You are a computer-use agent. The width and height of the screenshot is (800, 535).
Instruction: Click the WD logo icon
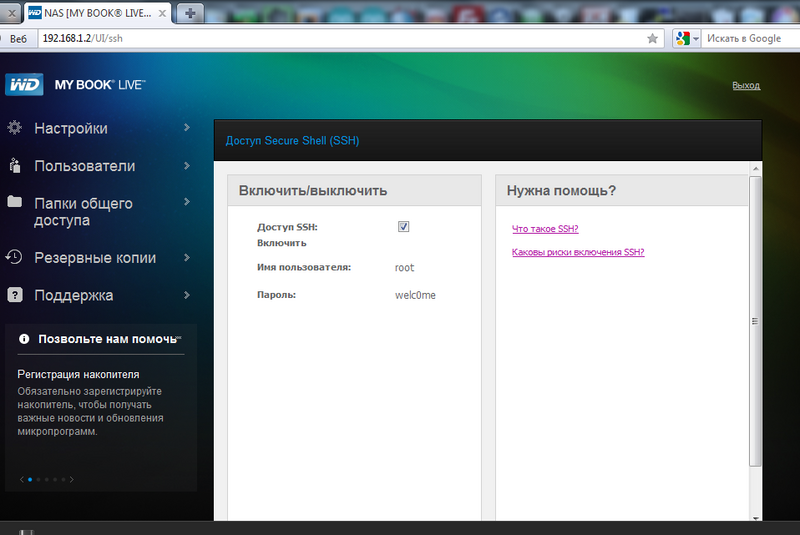point(24,85)
